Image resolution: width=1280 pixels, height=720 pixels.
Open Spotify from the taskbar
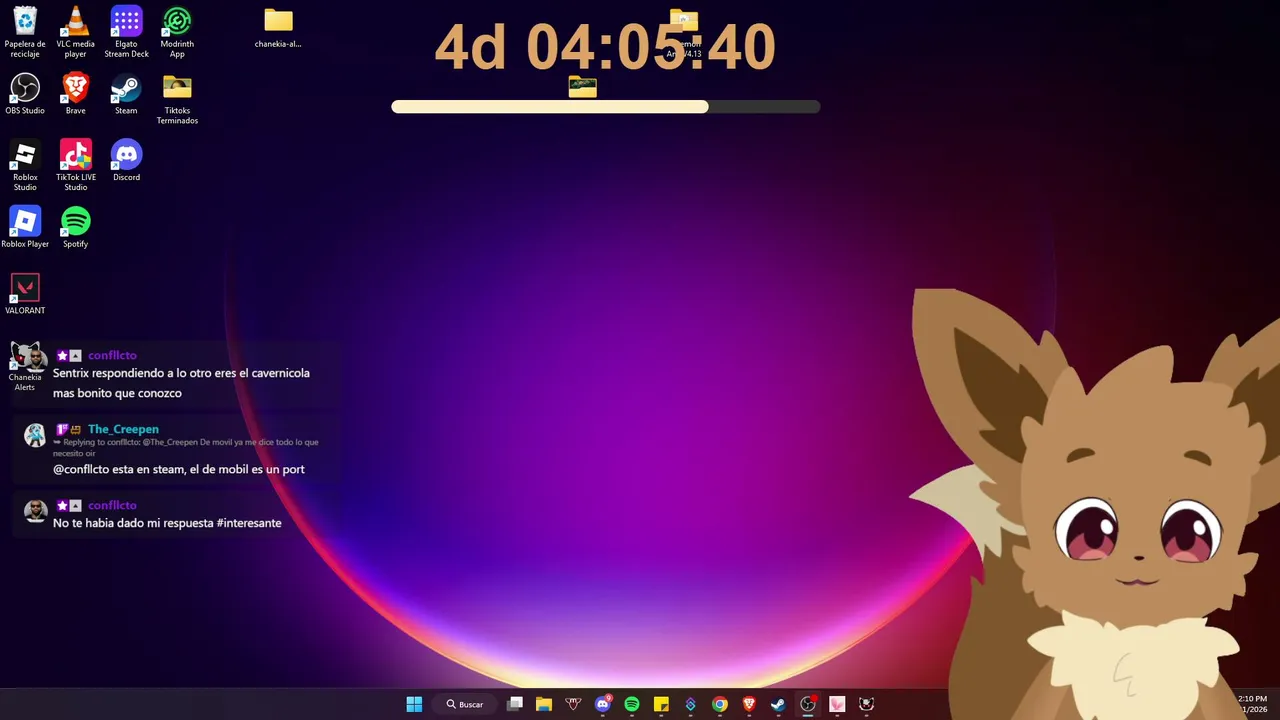tap(632, 704)
